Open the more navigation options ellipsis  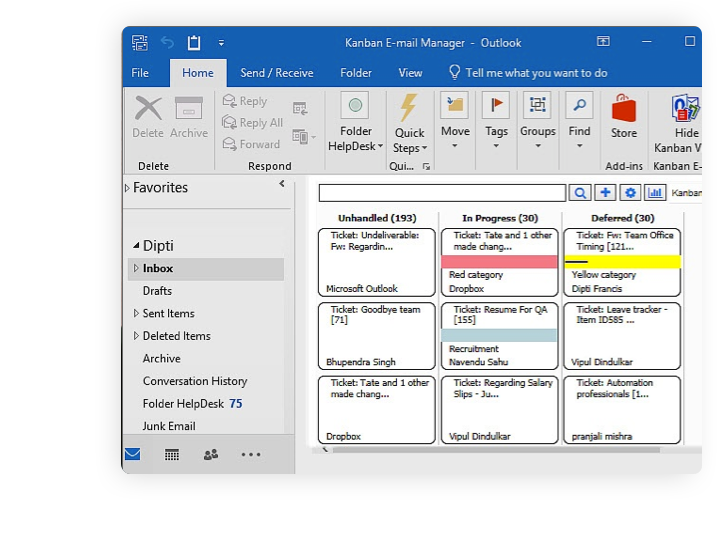(x=251, y=455)
